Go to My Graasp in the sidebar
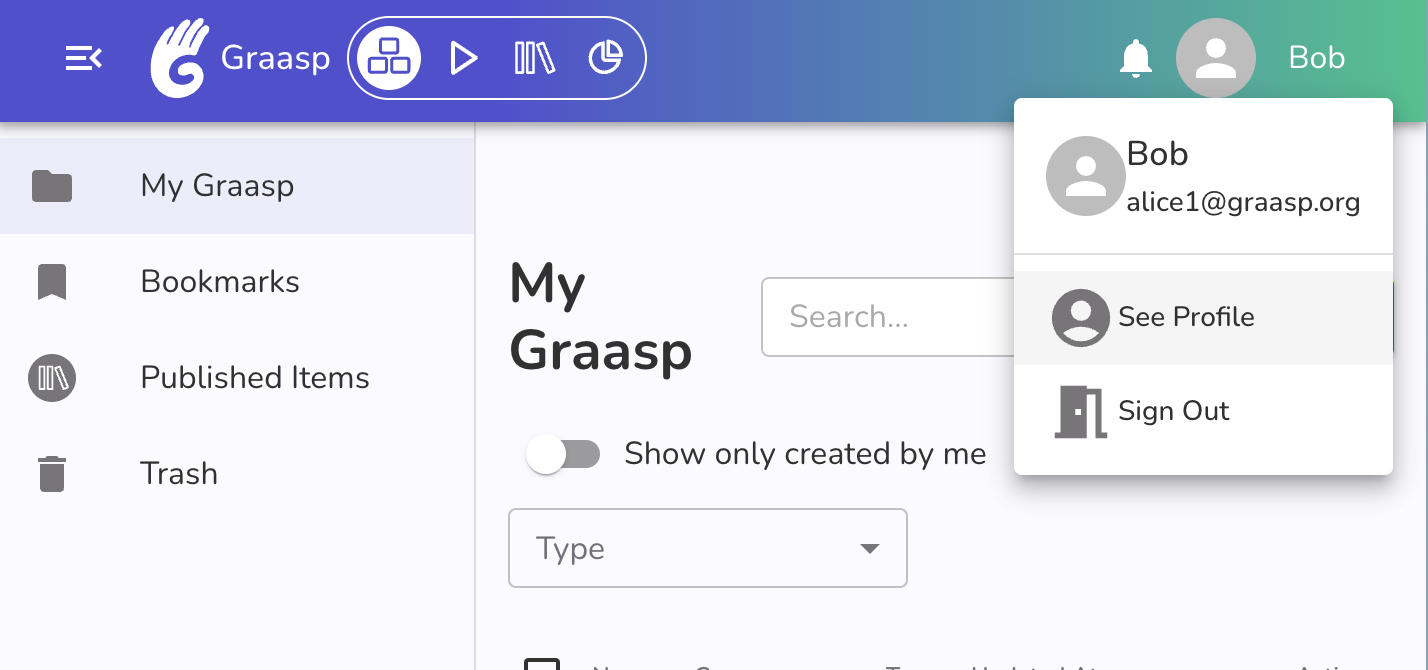 tap(218, 186)
